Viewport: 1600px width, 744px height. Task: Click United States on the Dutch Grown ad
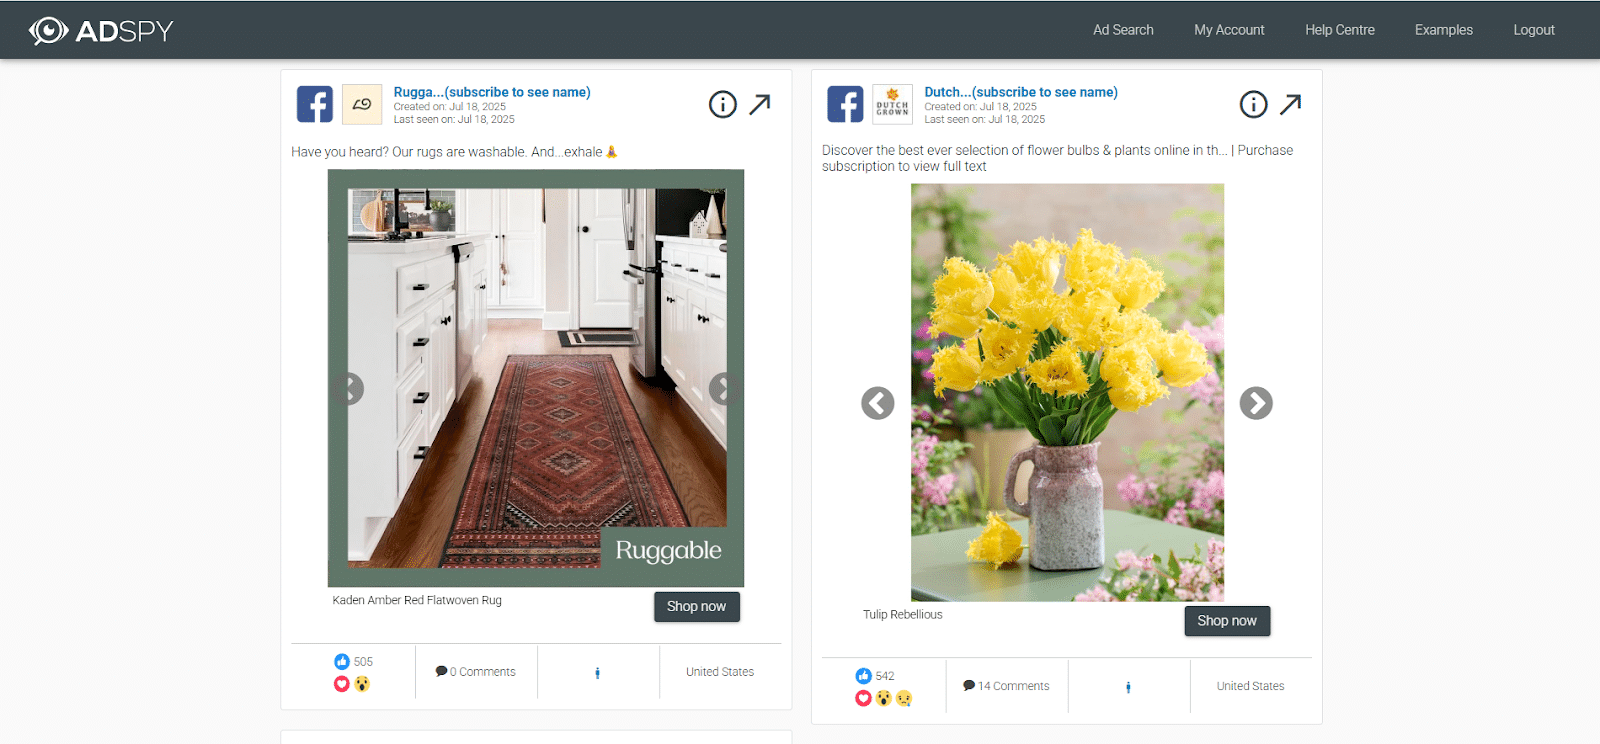coord(1250,686)
